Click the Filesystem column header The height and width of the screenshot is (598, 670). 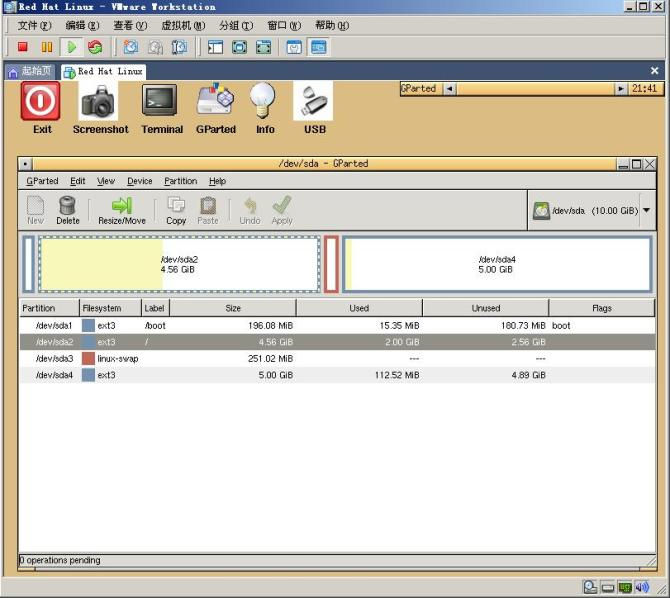click(x=111, y=308)
